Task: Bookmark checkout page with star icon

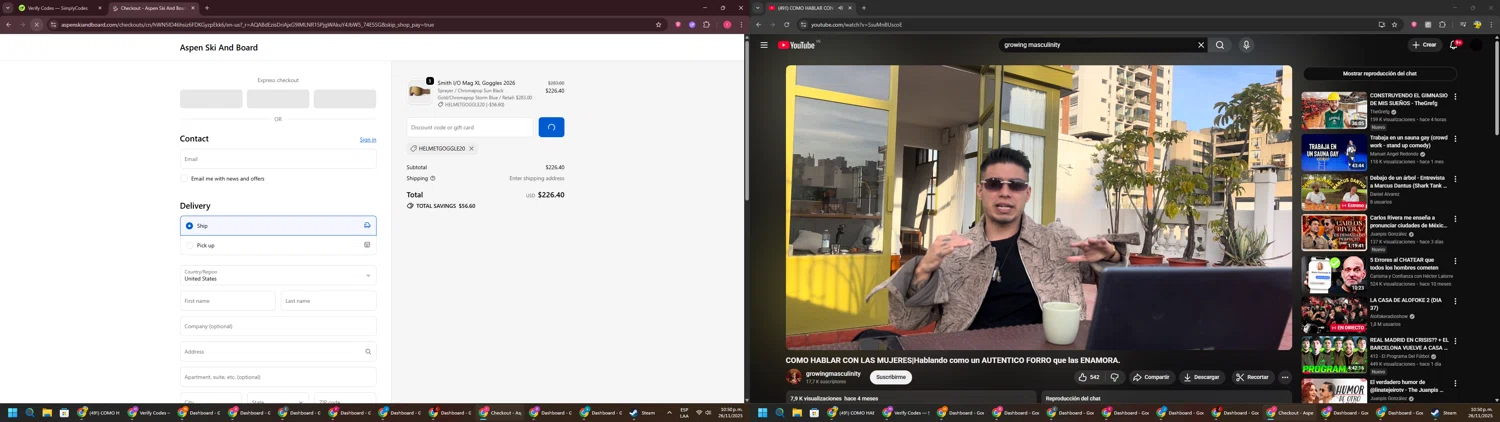Action: [658, 25]
